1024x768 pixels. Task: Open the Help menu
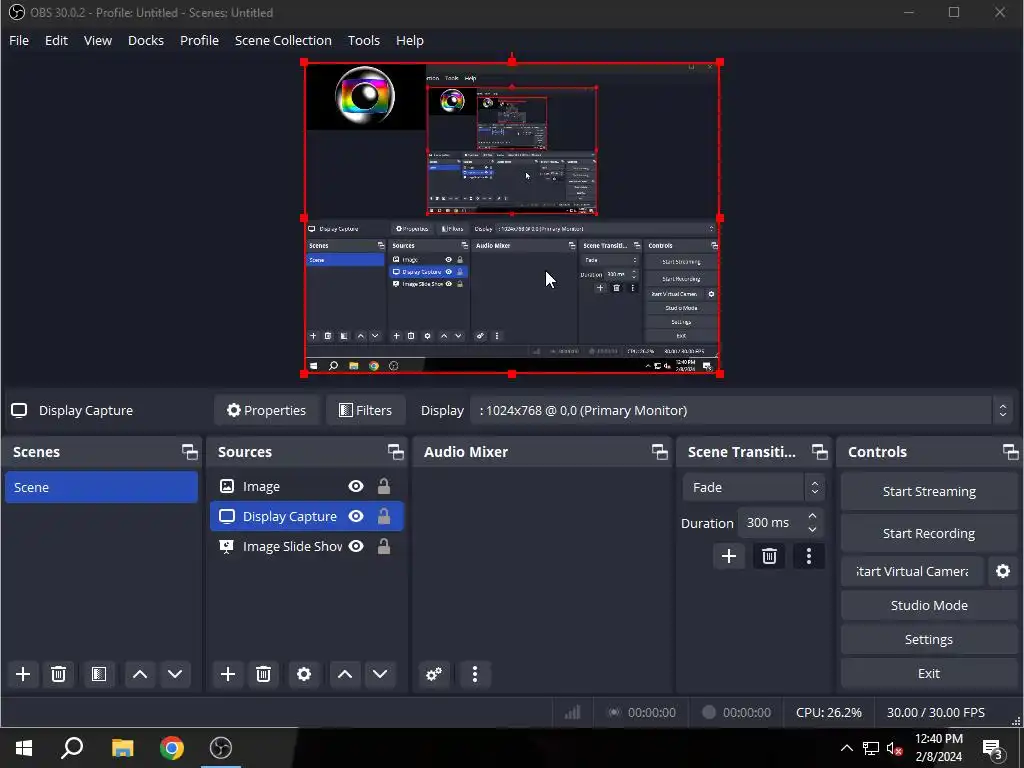click(x=409, y=40)
